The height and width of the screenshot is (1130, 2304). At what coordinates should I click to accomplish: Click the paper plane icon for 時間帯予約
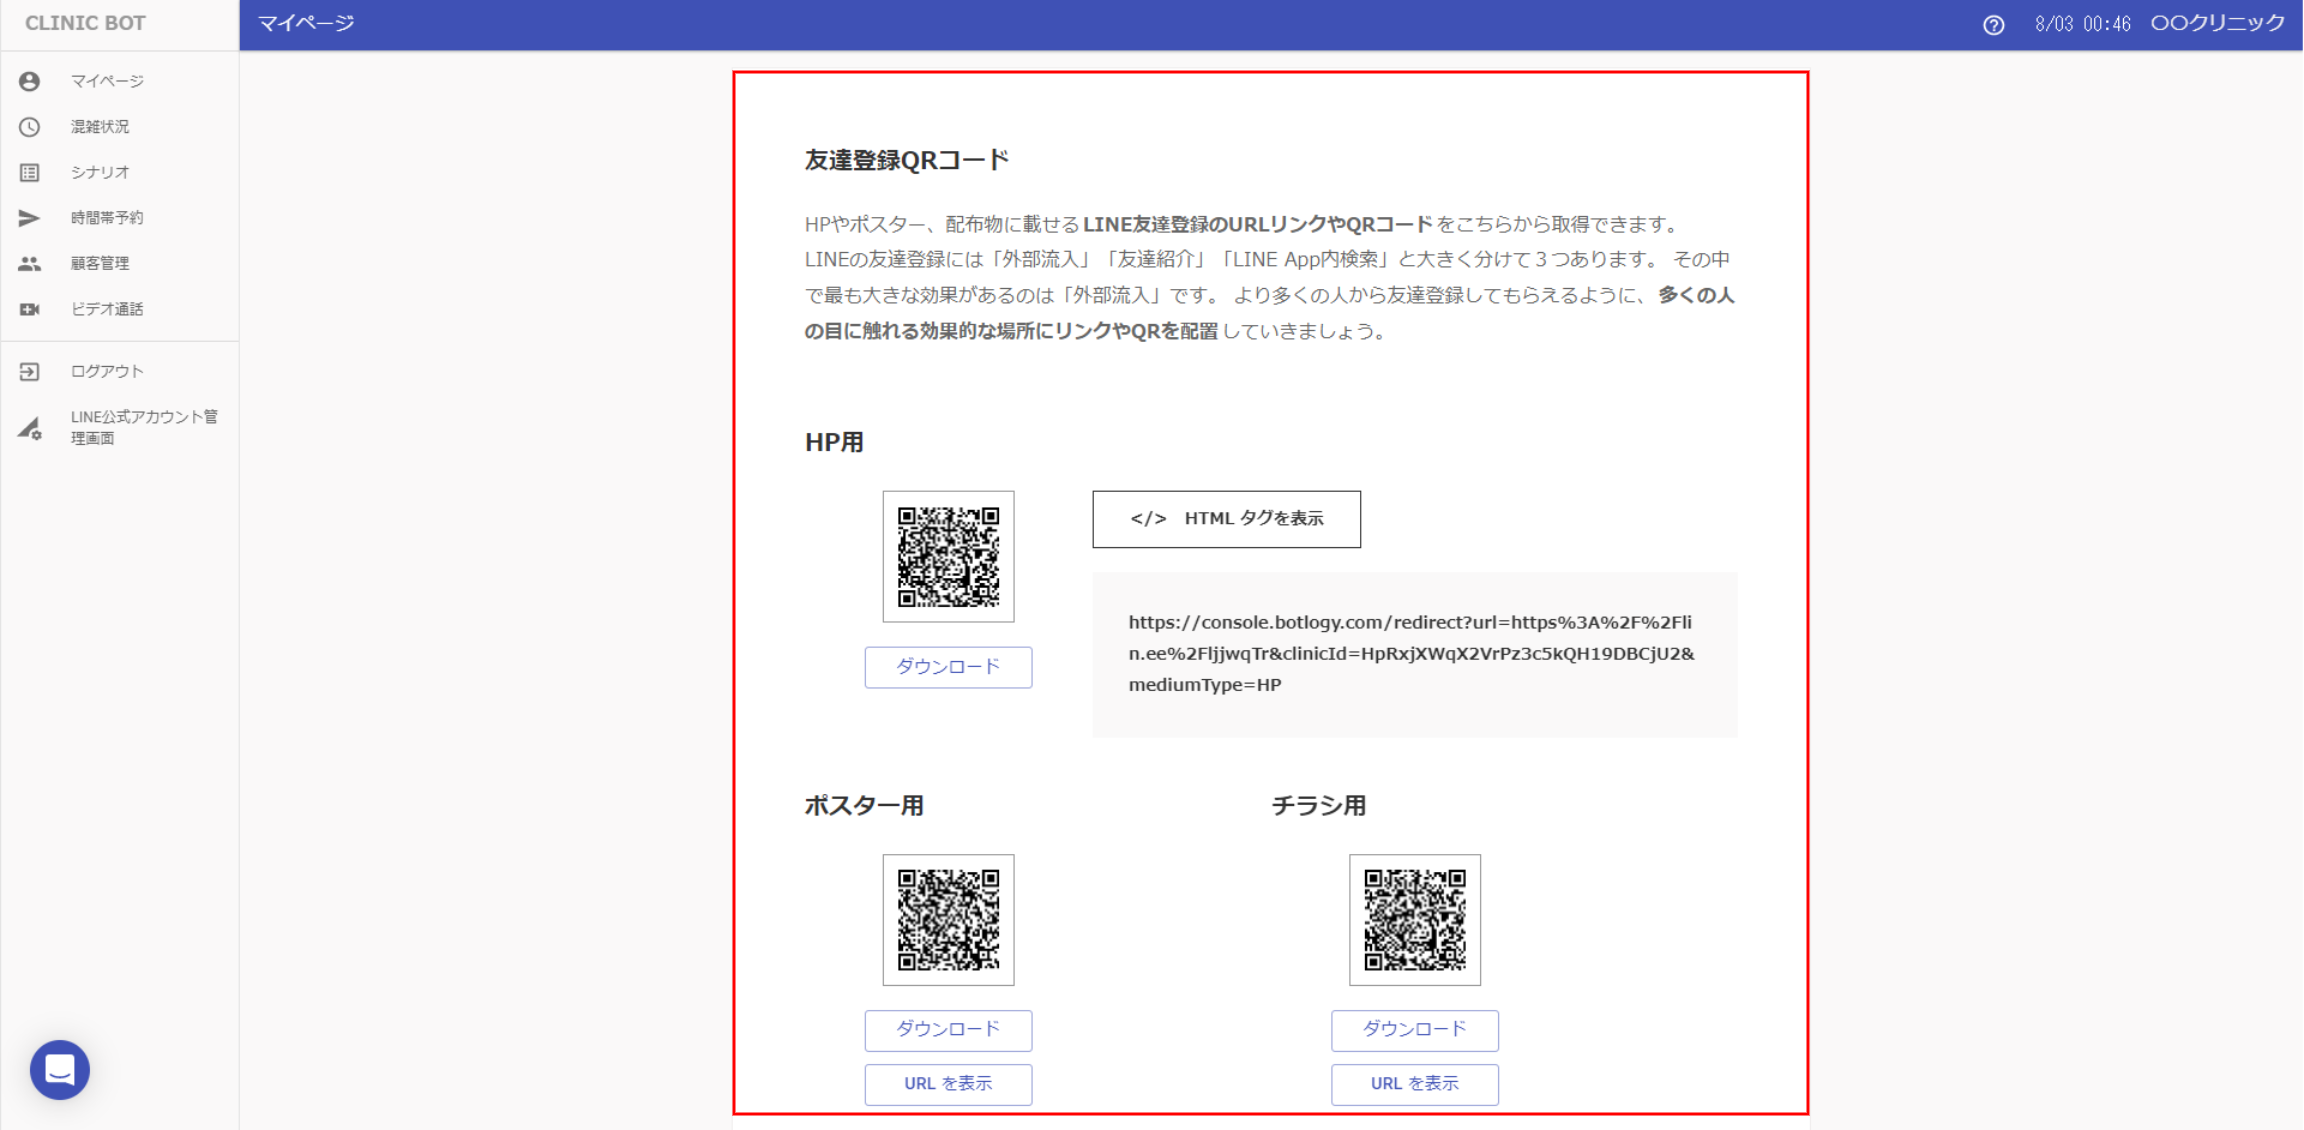tap(29, 218)
